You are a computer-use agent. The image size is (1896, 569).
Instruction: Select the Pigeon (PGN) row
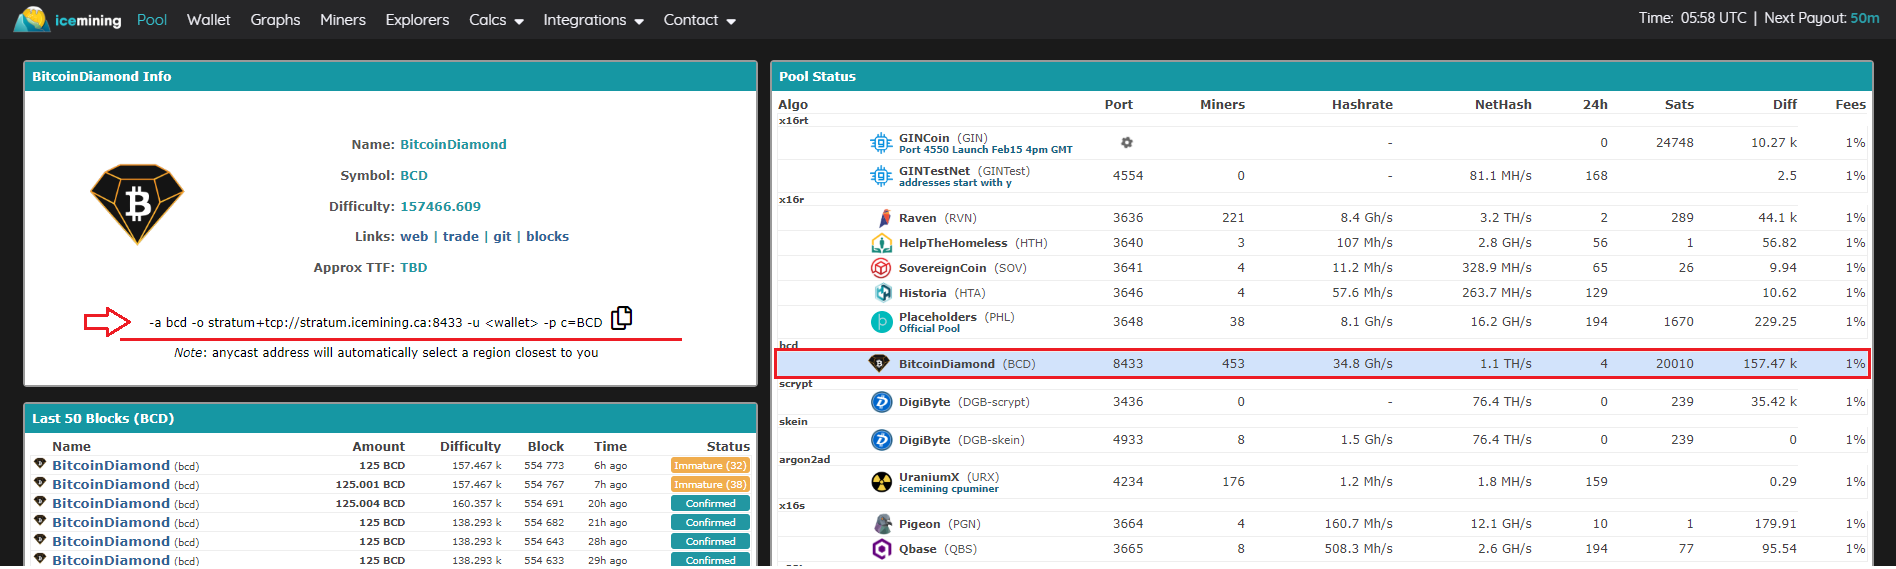coord(1322,524)
